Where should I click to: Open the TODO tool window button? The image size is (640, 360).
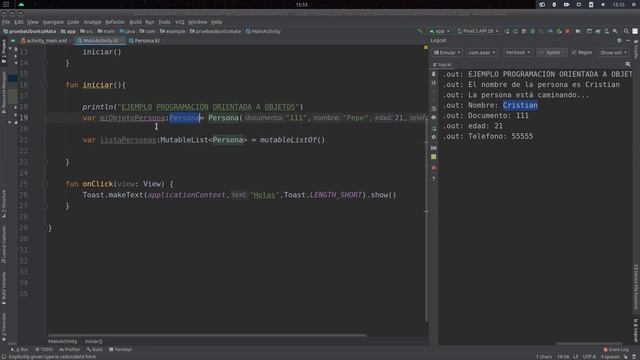44,350
